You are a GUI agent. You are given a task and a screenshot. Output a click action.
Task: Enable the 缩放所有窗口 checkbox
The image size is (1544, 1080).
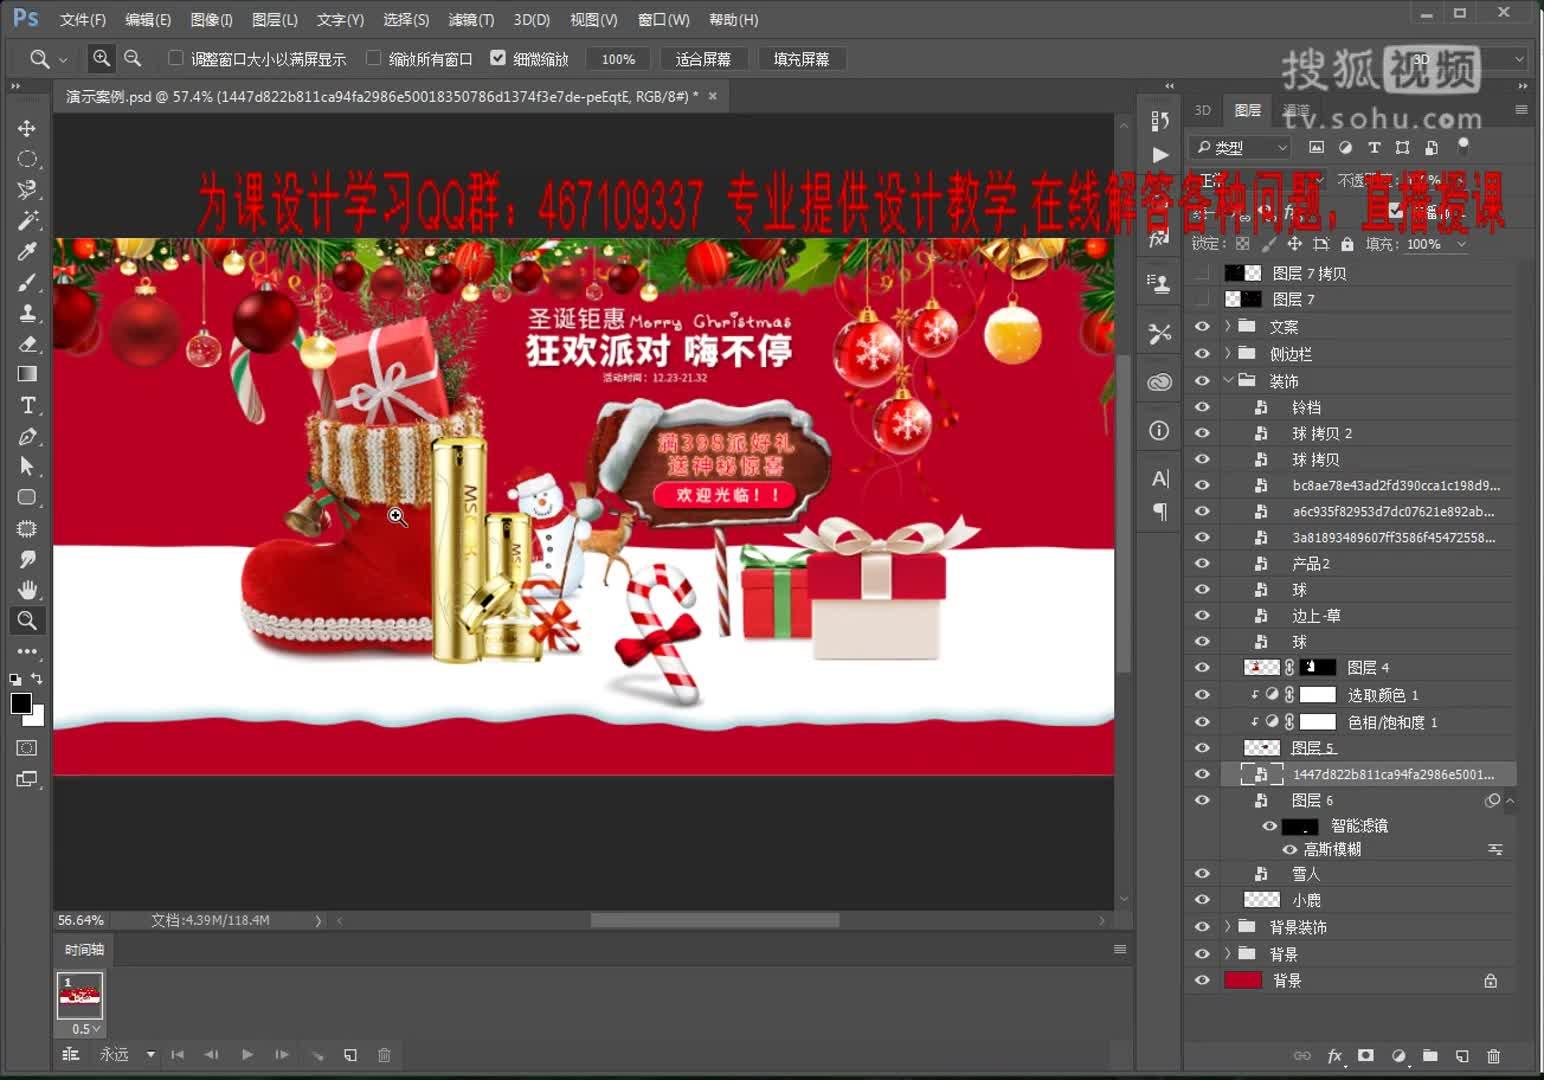tap(374, 58)
